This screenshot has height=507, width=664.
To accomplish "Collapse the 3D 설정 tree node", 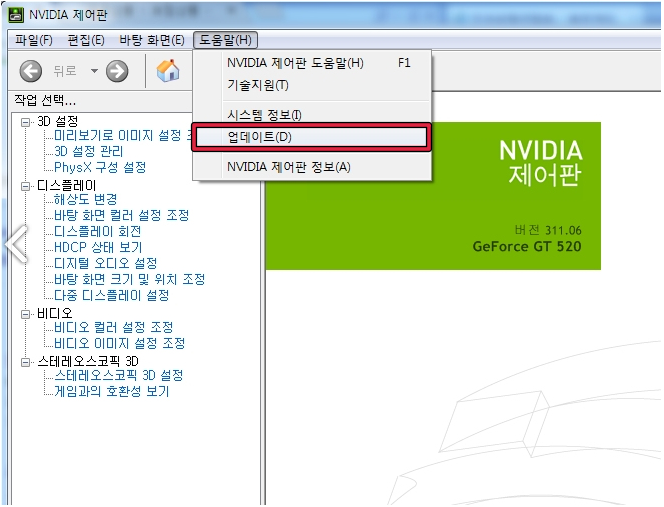I will tap(25, 122).
